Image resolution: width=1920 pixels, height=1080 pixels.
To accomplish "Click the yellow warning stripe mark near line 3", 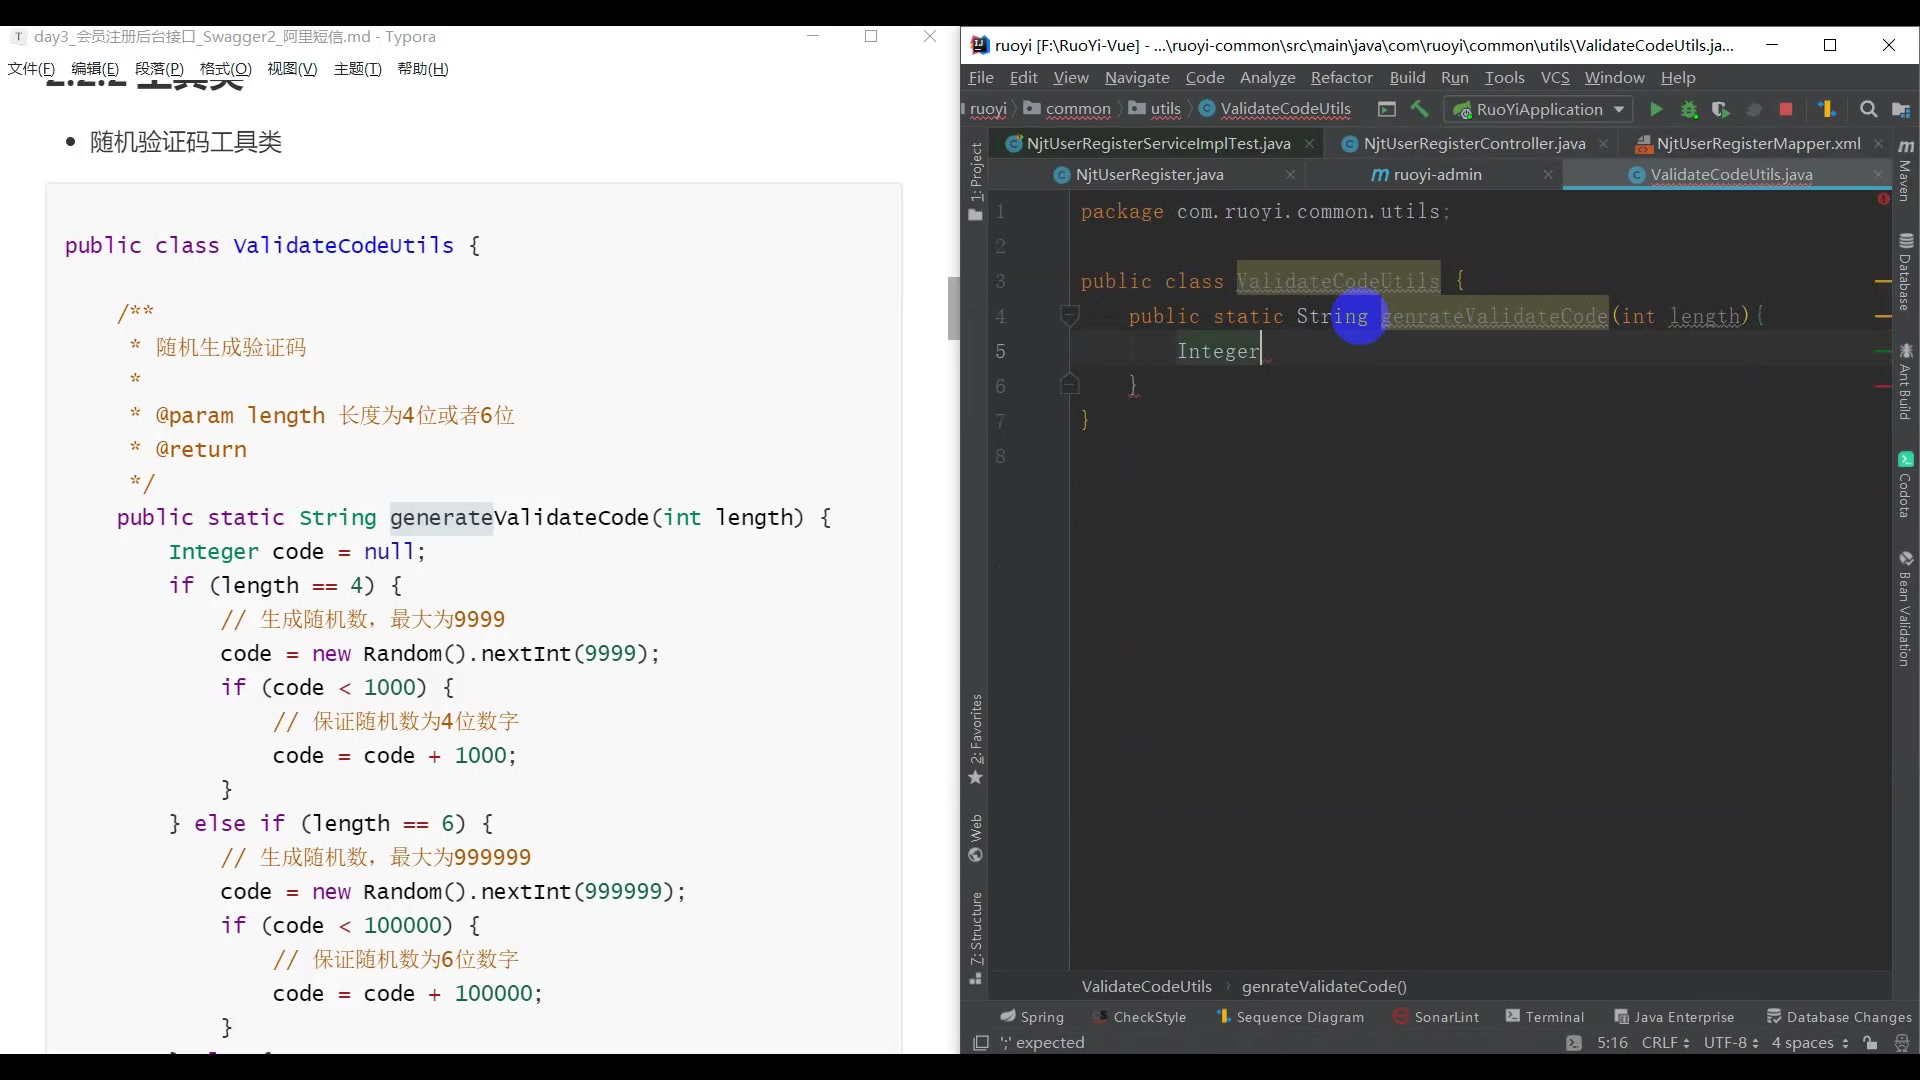I will point(1883,283).
